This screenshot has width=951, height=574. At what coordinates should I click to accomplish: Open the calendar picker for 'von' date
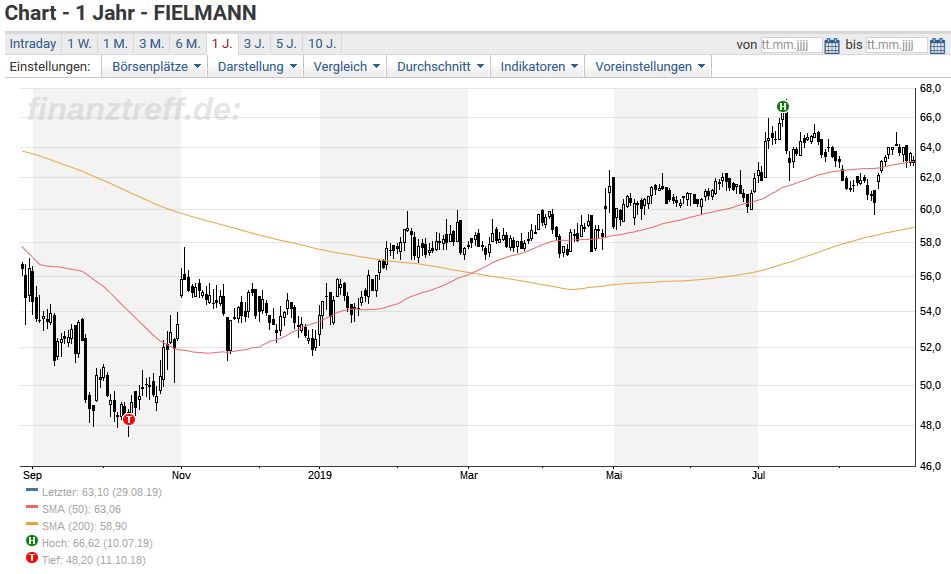click(832, 46)
